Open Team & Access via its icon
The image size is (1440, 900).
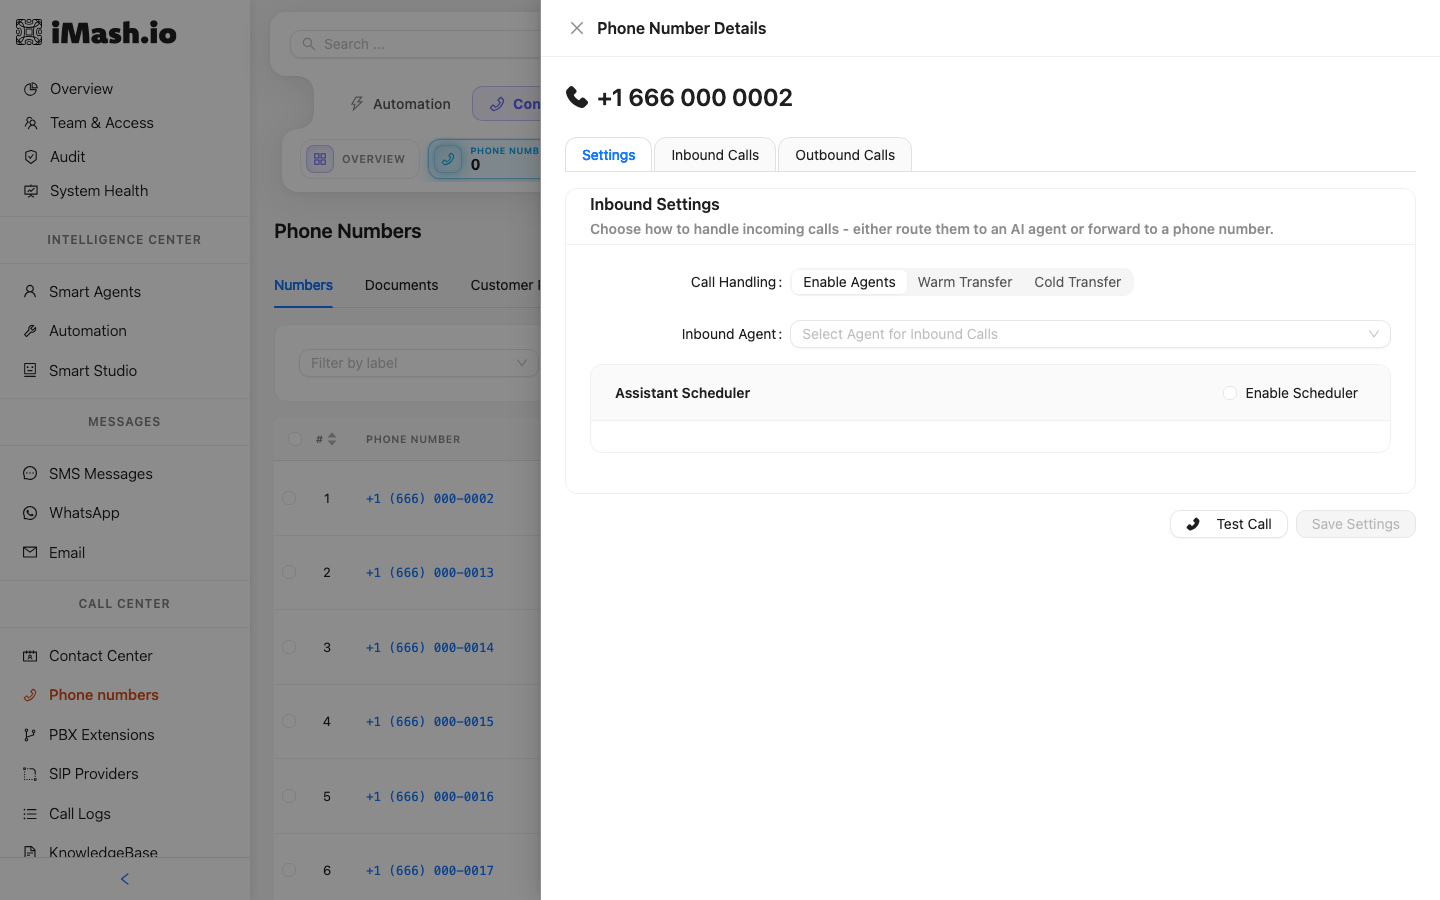(x=31, y=123)
